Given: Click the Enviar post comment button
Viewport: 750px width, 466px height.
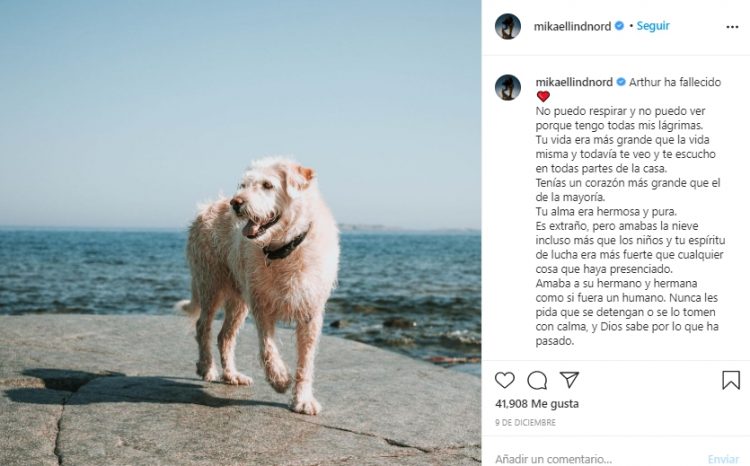Looking at the screenshot, I should pos(723,459).
